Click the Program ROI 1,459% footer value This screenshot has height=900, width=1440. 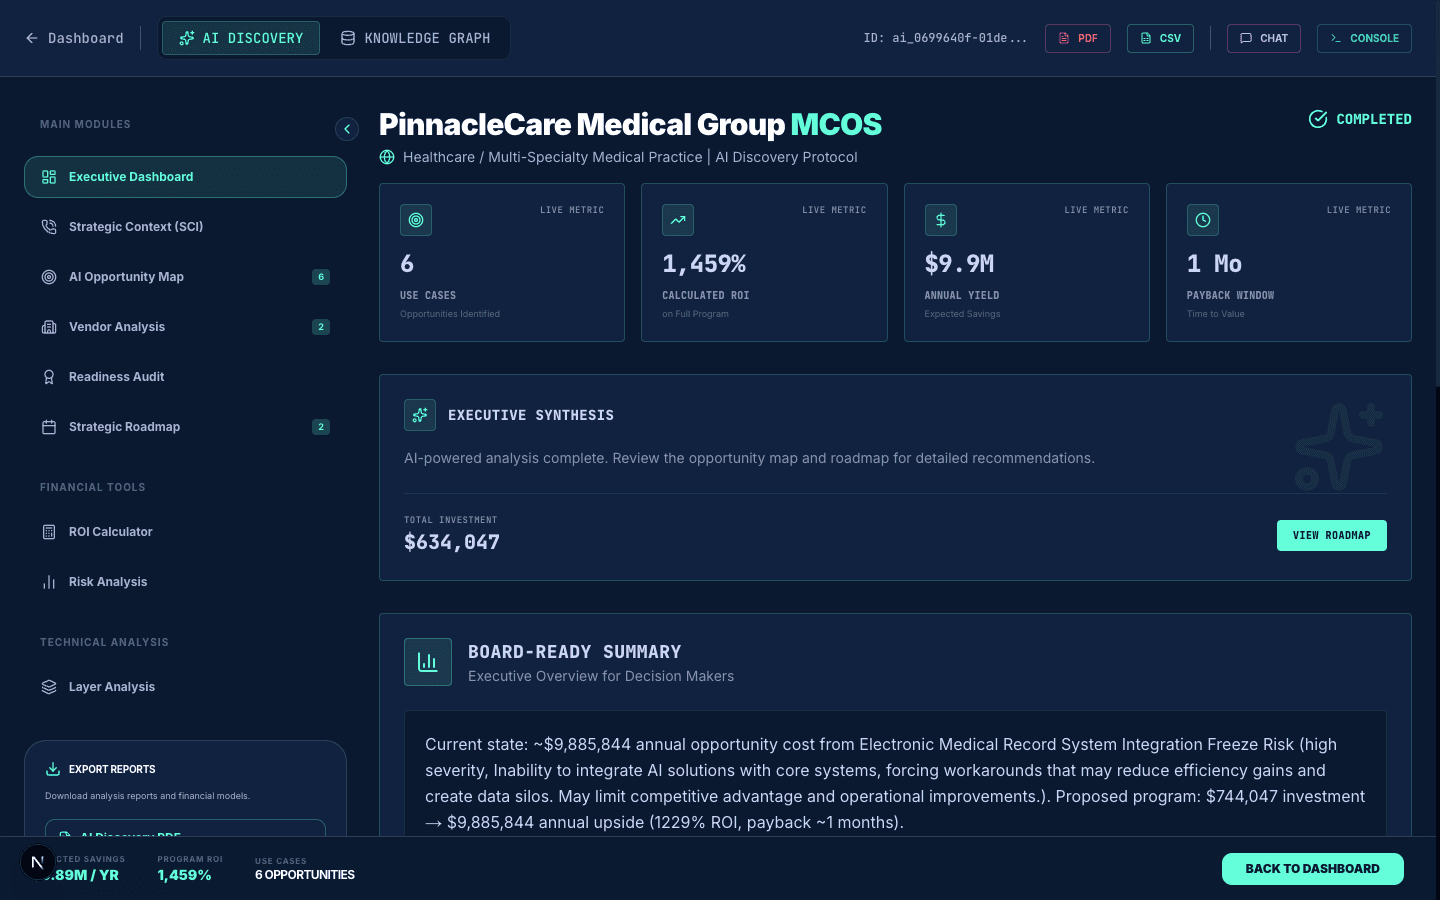tap(185, 875)
